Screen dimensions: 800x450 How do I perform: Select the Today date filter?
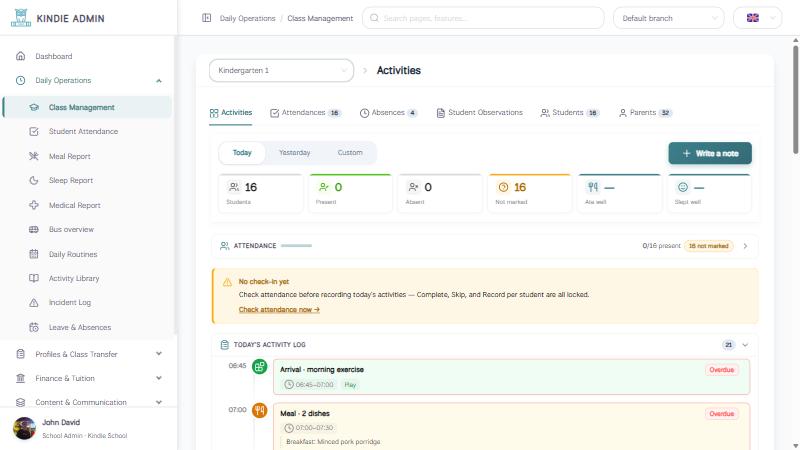click(242, 153)
